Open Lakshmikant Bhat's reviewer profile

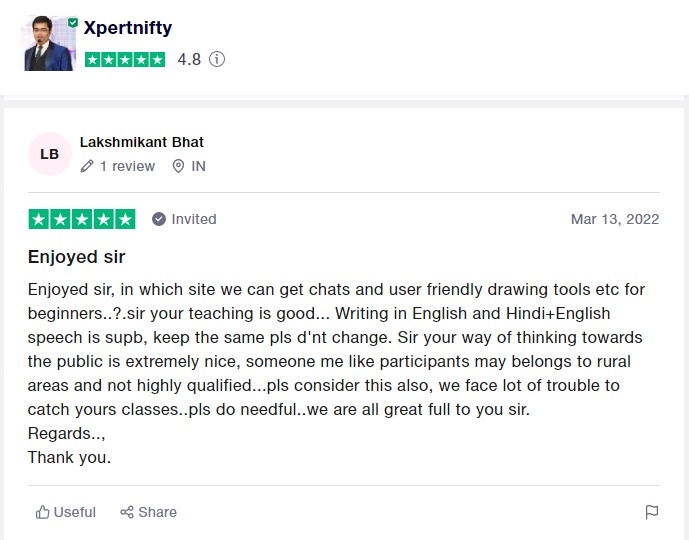(x=141, y=142)
